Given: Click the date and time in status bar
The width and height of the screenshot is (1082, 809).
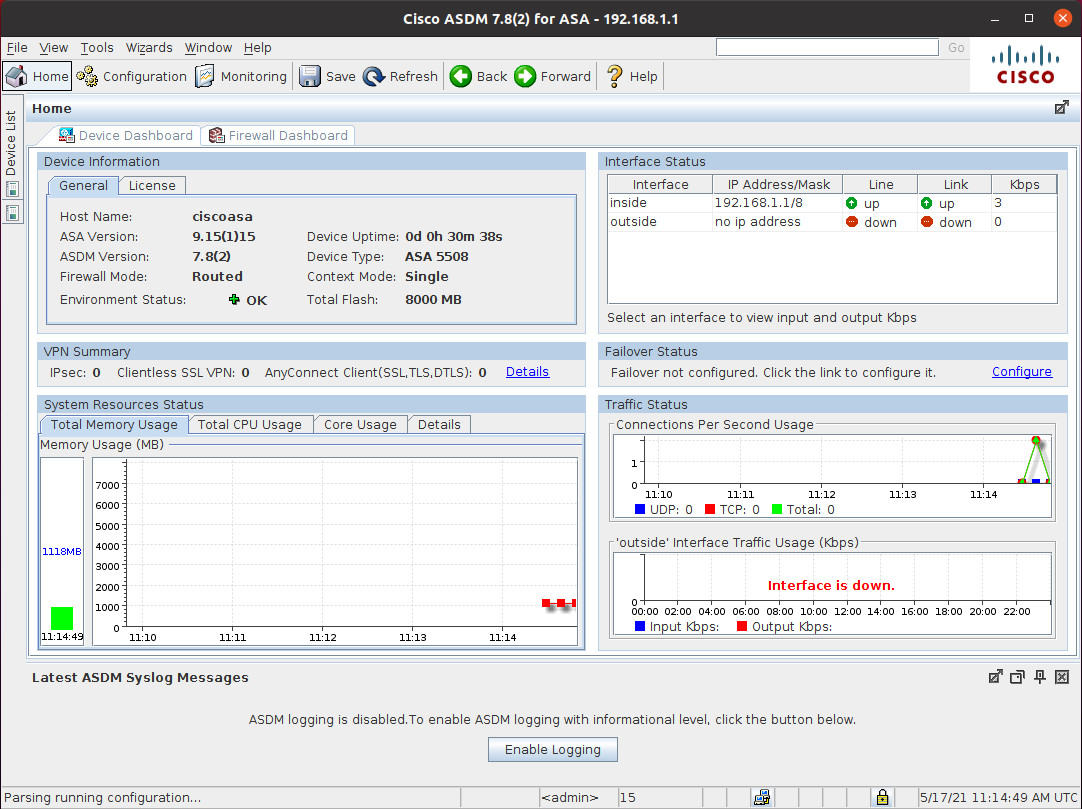Looking at the screenshot, I should (x=999, y=797).
